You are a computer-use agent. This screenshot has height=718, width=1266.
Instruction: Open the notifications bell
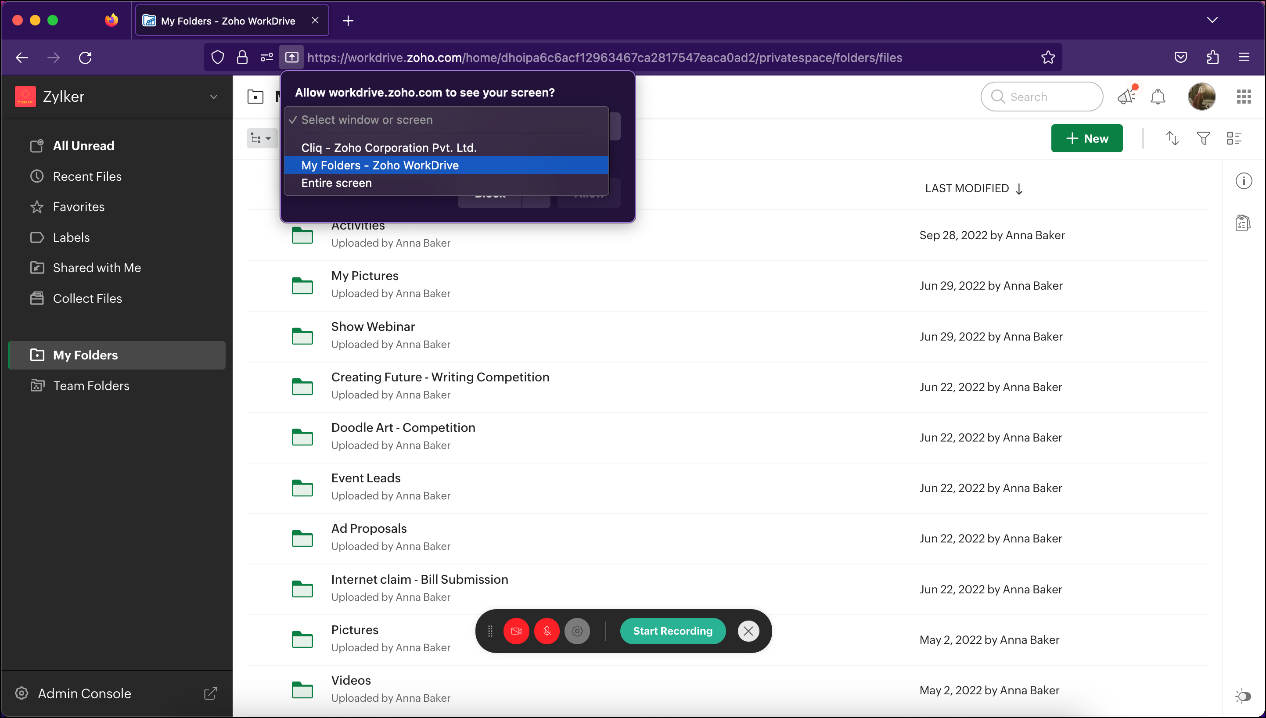(x=1158, y=97)
